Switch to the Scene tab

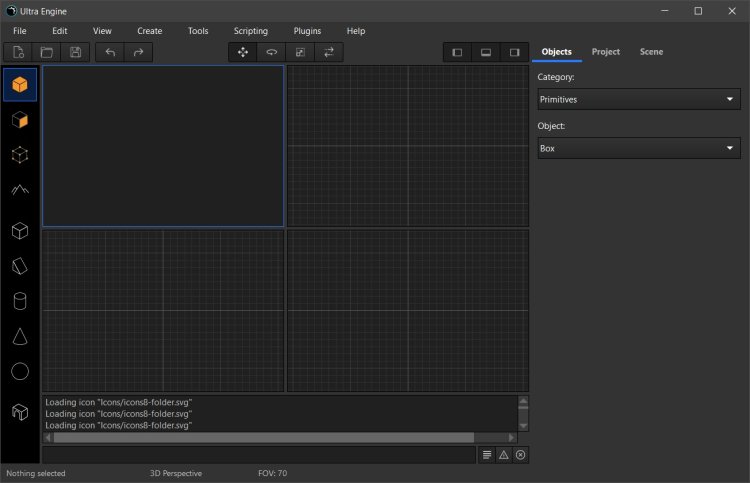point(651,51)
